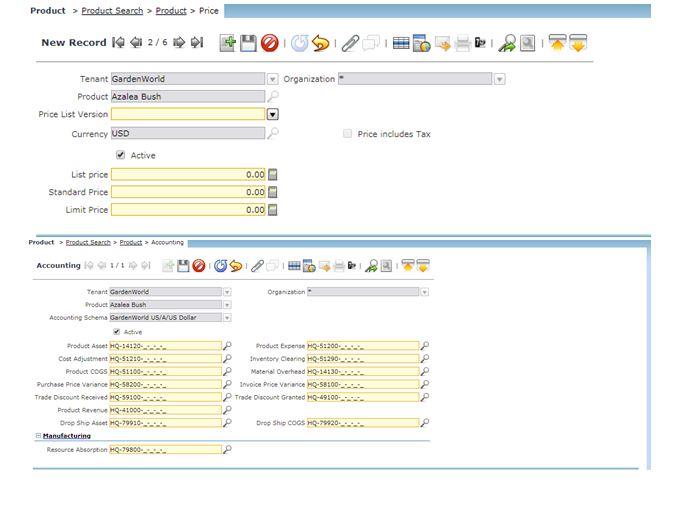
Task: Open lookup for Drop Ship COGS account
Action: [425, 422]
